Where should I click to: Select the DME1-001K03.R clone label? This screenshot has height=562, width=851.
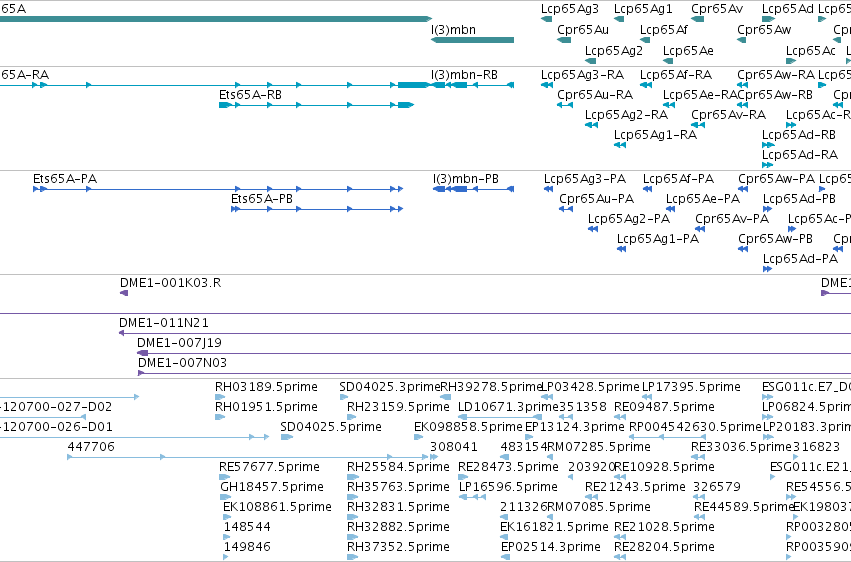(x=170, y=283)
